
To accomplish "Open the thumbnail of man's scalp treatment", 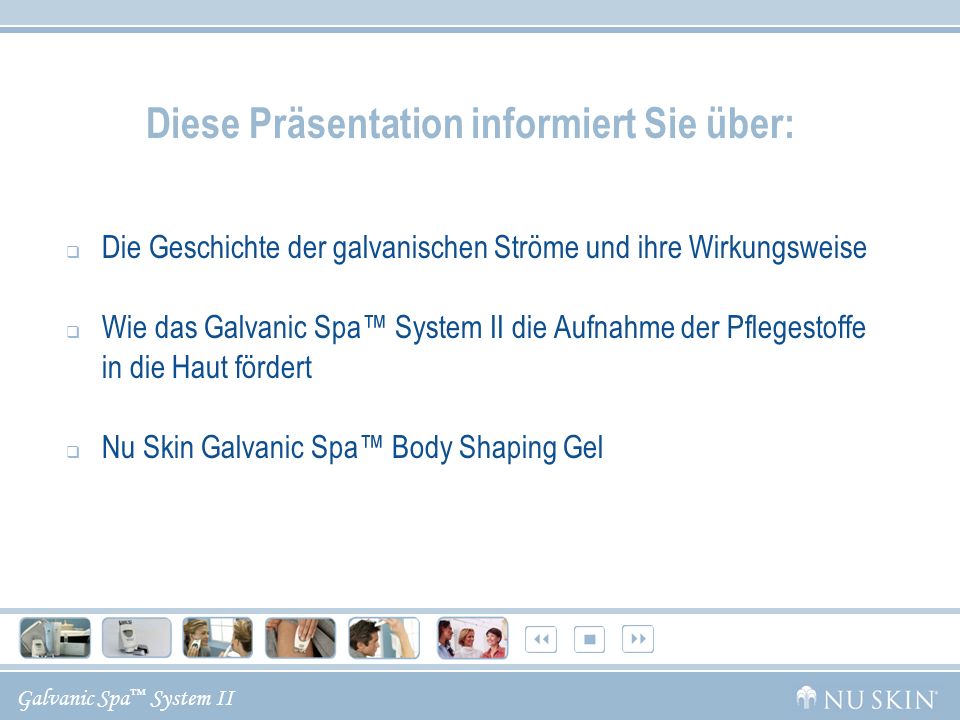I will [384, 638].
